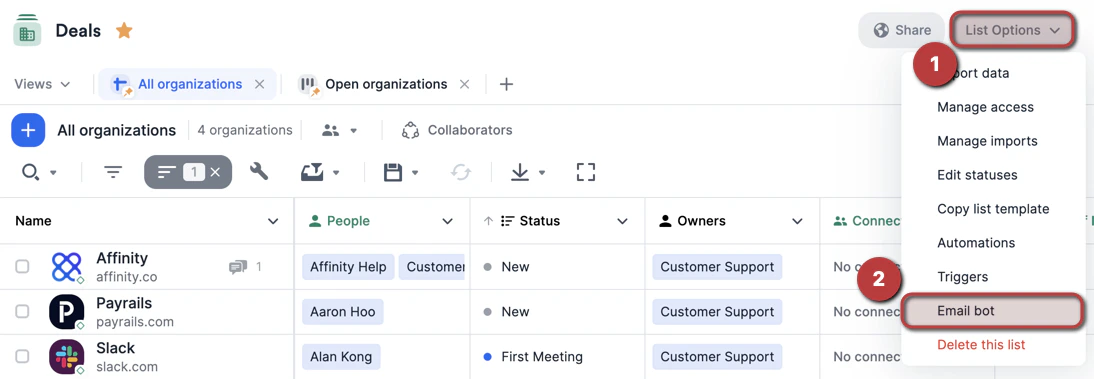The height and width of the screenshot is (379, 1094).
Task: Click the New status in Affinity row
Action: [x=507, y=267]
